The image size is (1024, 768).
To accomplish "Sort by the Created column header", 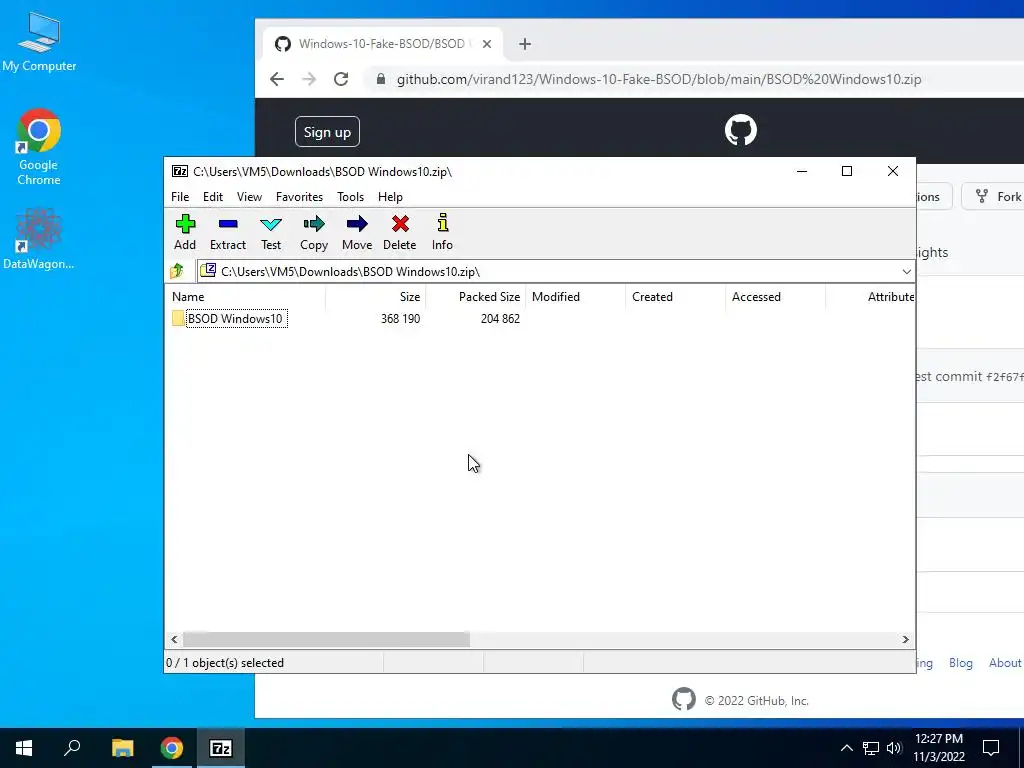I will coord(676,296).
